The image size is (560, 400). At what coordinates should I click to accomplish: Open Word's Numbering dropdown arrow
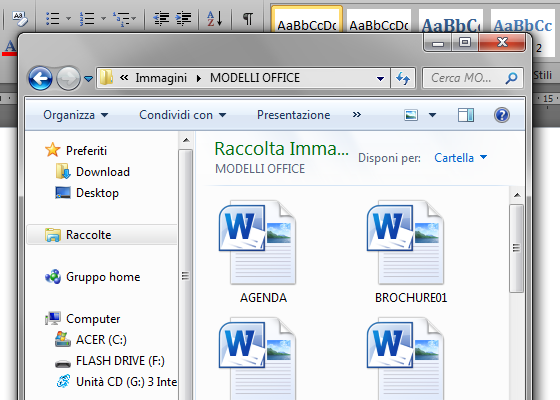[x=103, y=18]
